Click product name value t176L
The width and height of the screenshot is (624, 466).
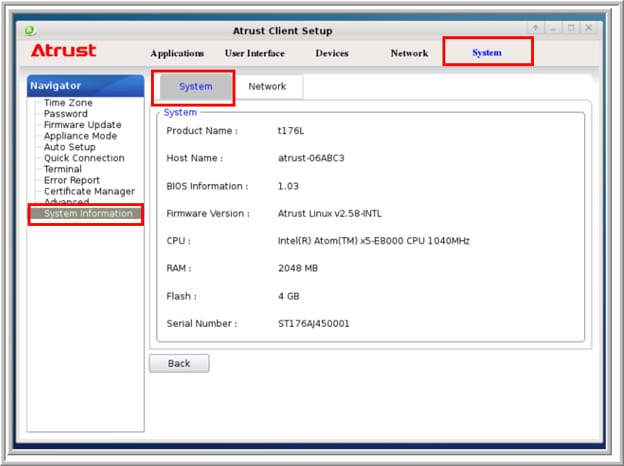click(291, 131)
